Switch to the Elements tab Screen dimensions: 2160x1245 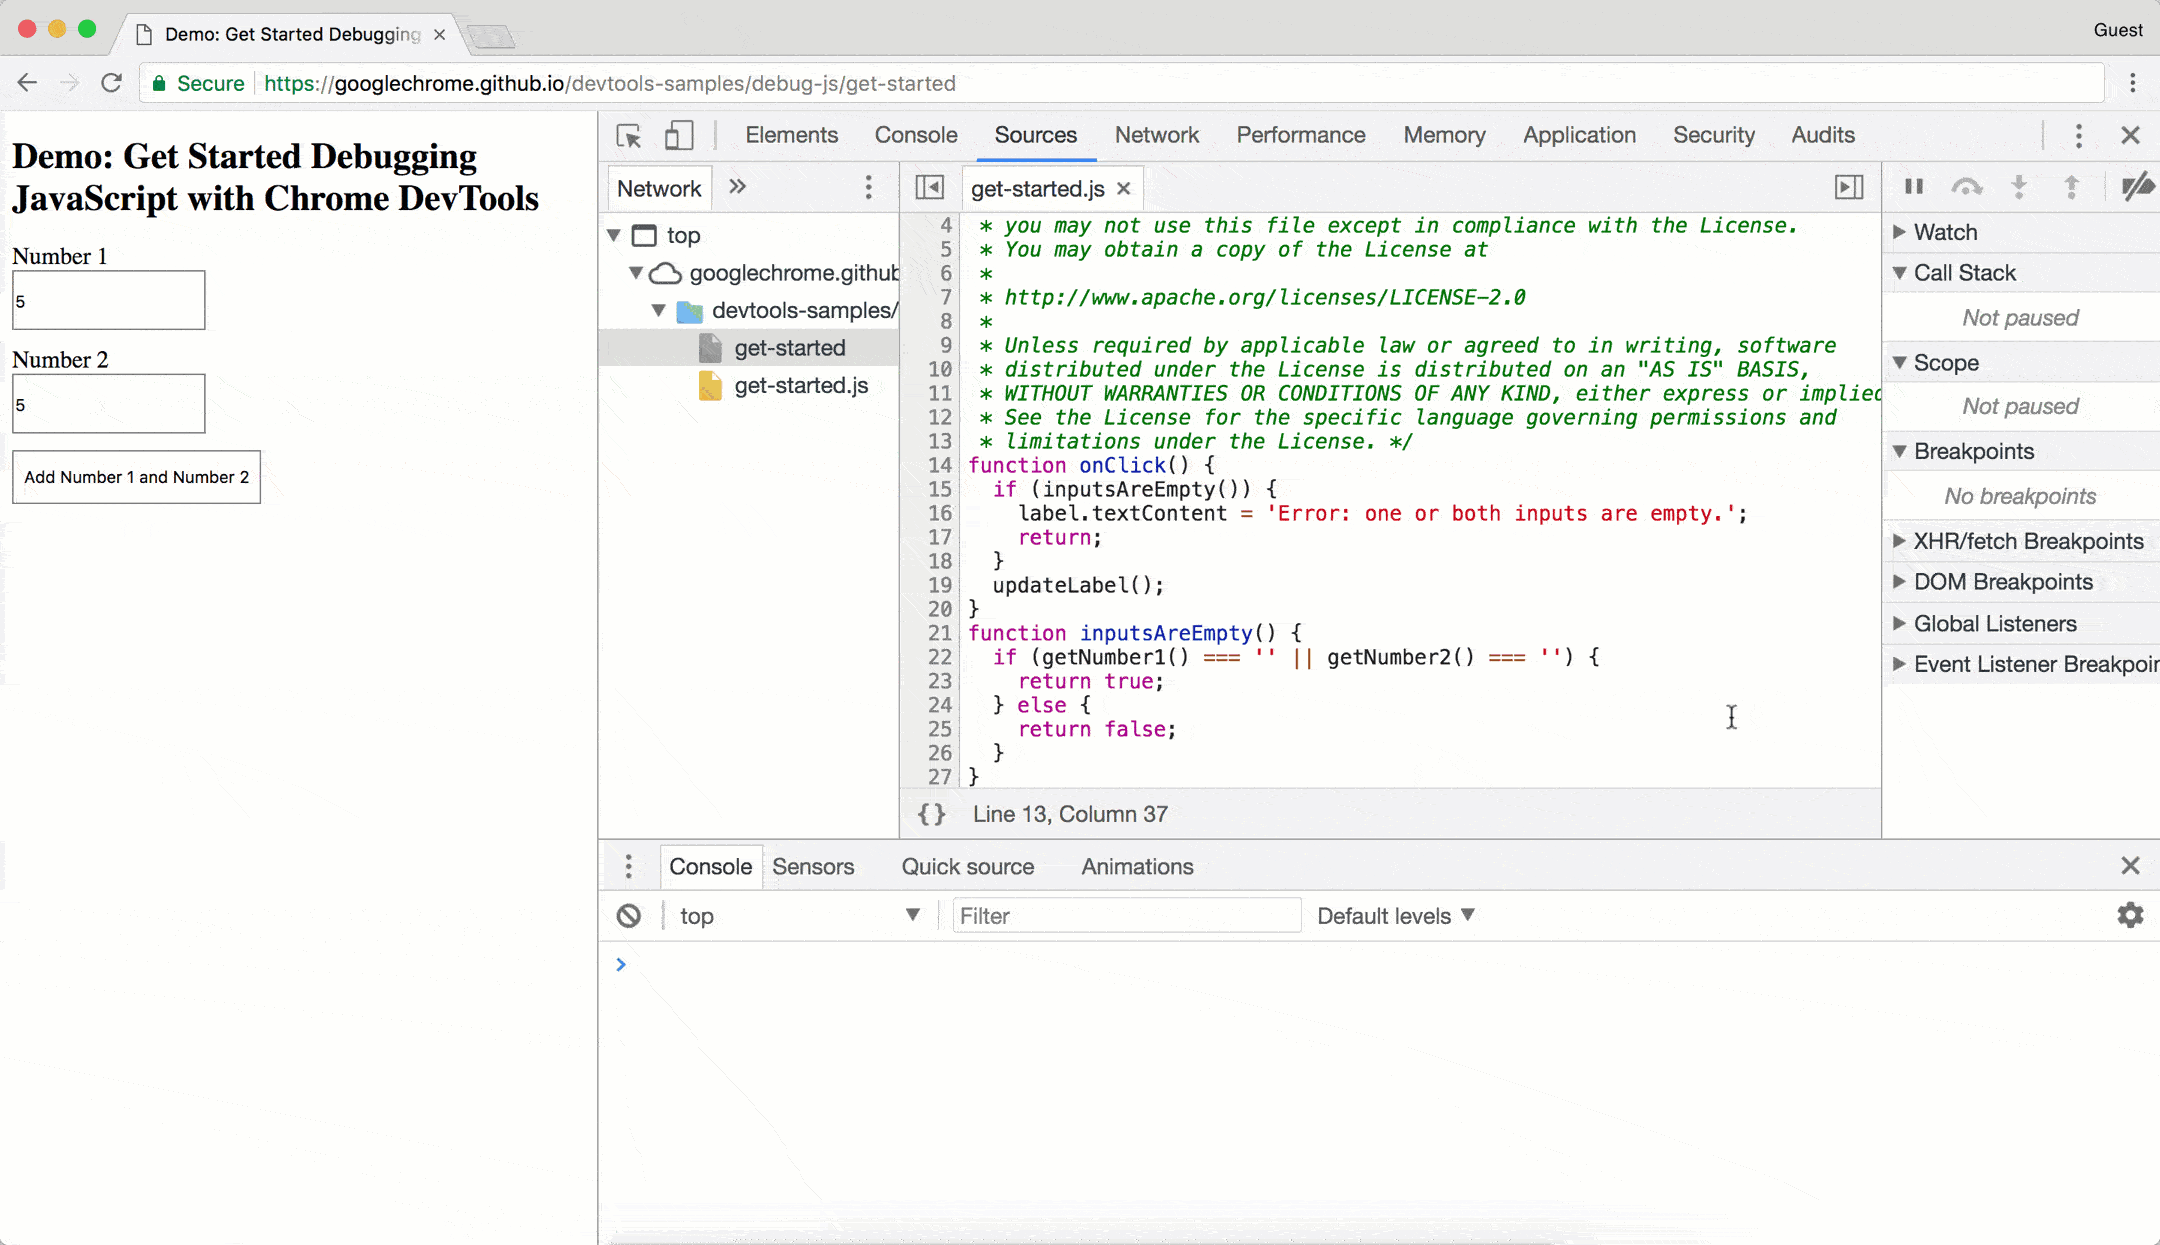coord(791,135)
